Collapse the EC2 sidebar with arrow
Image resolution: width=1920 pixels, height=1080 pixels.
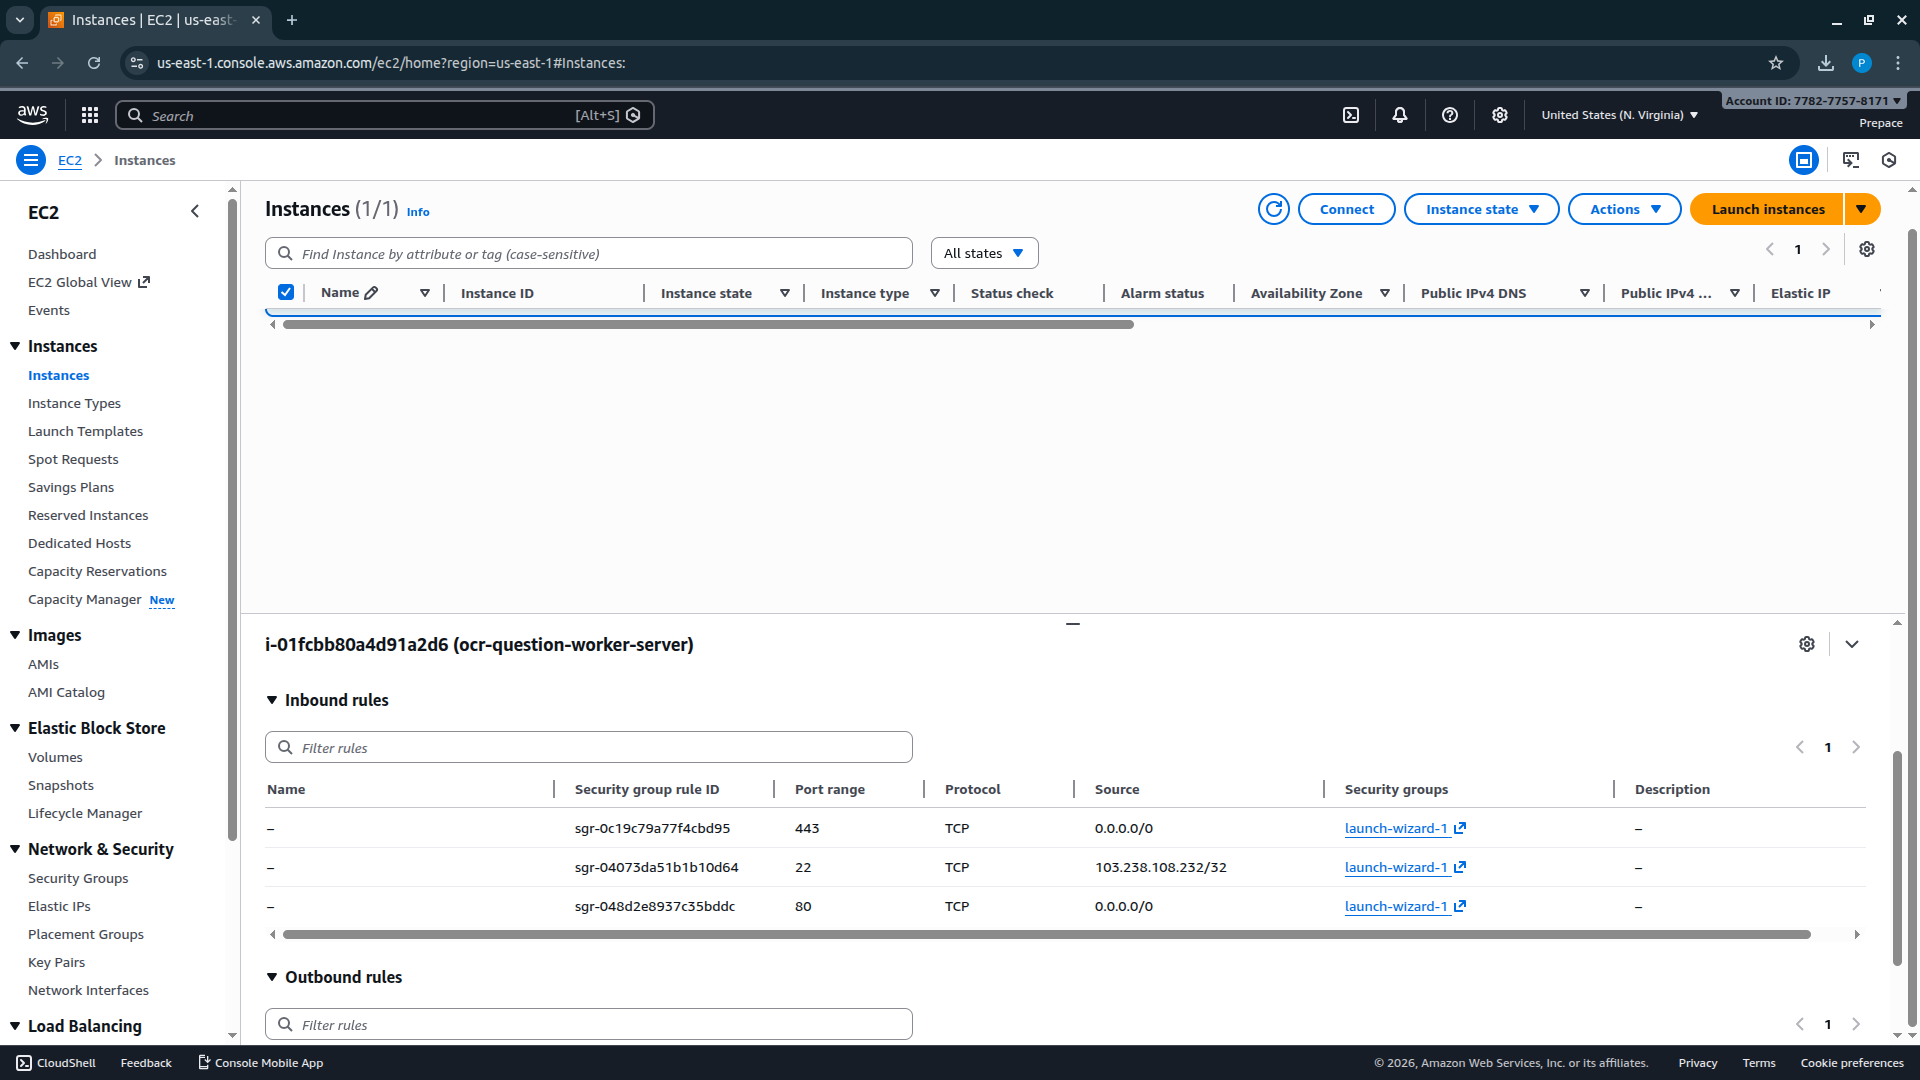195,211
